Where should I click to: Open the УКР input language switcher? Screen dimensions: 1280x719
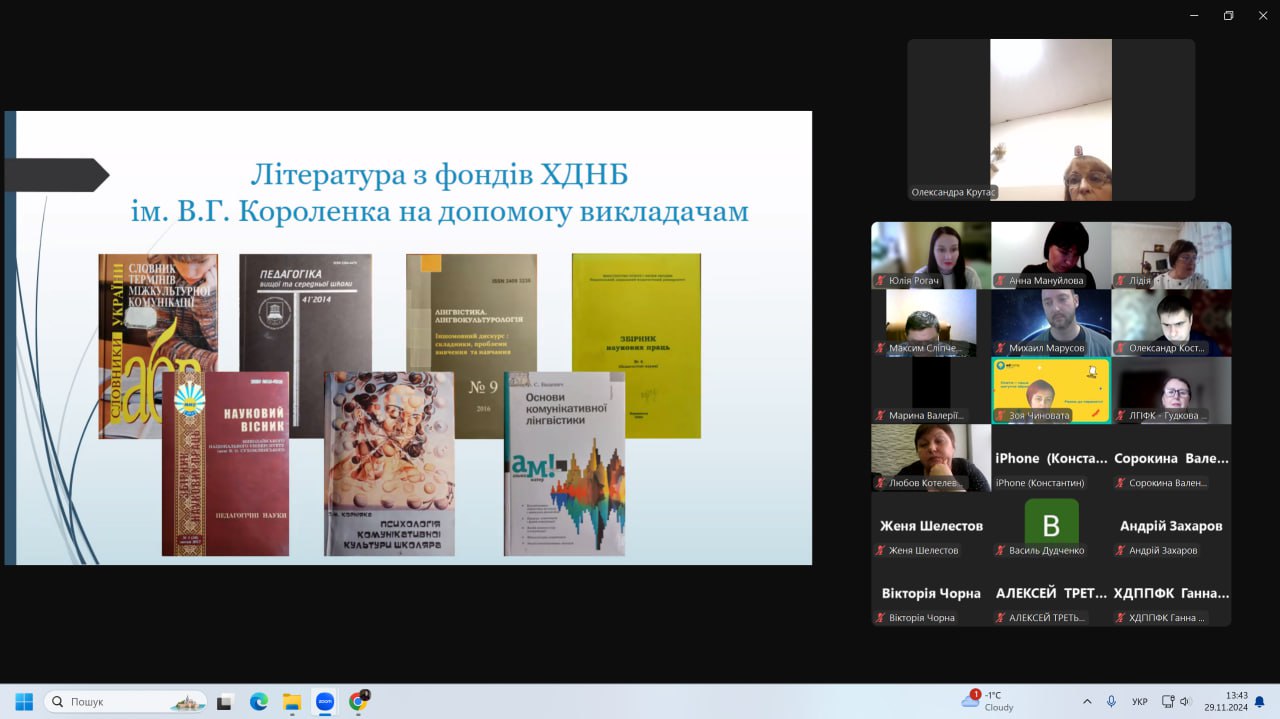[x=1139, y=702]
